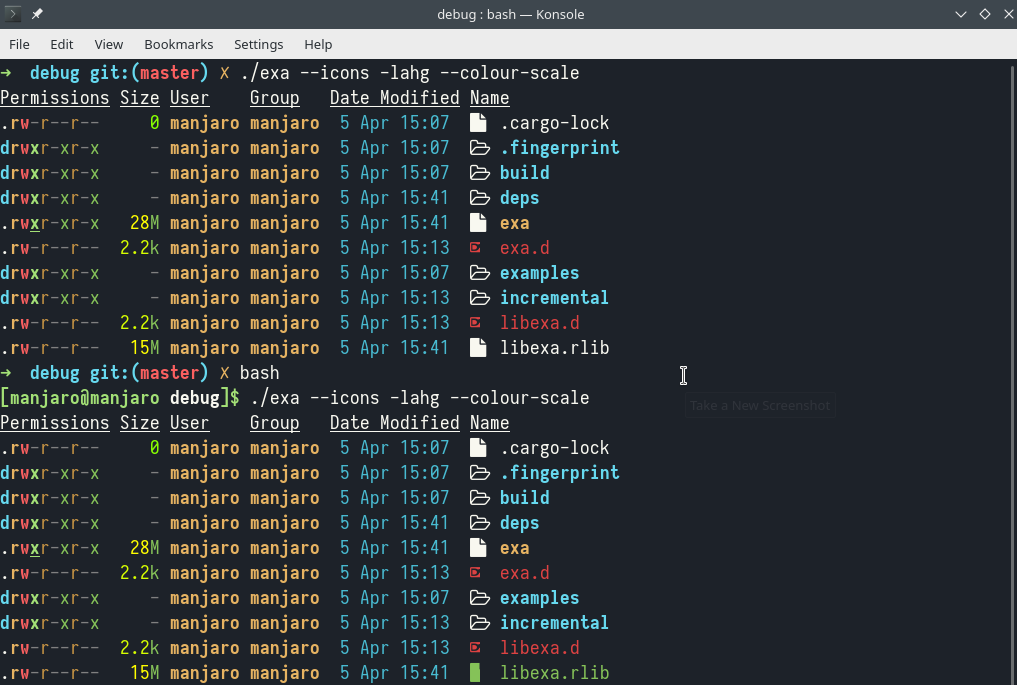Click the Konsole icon in the title bar
Viewport: 1017px width, 685px height.
pos(13,14)
